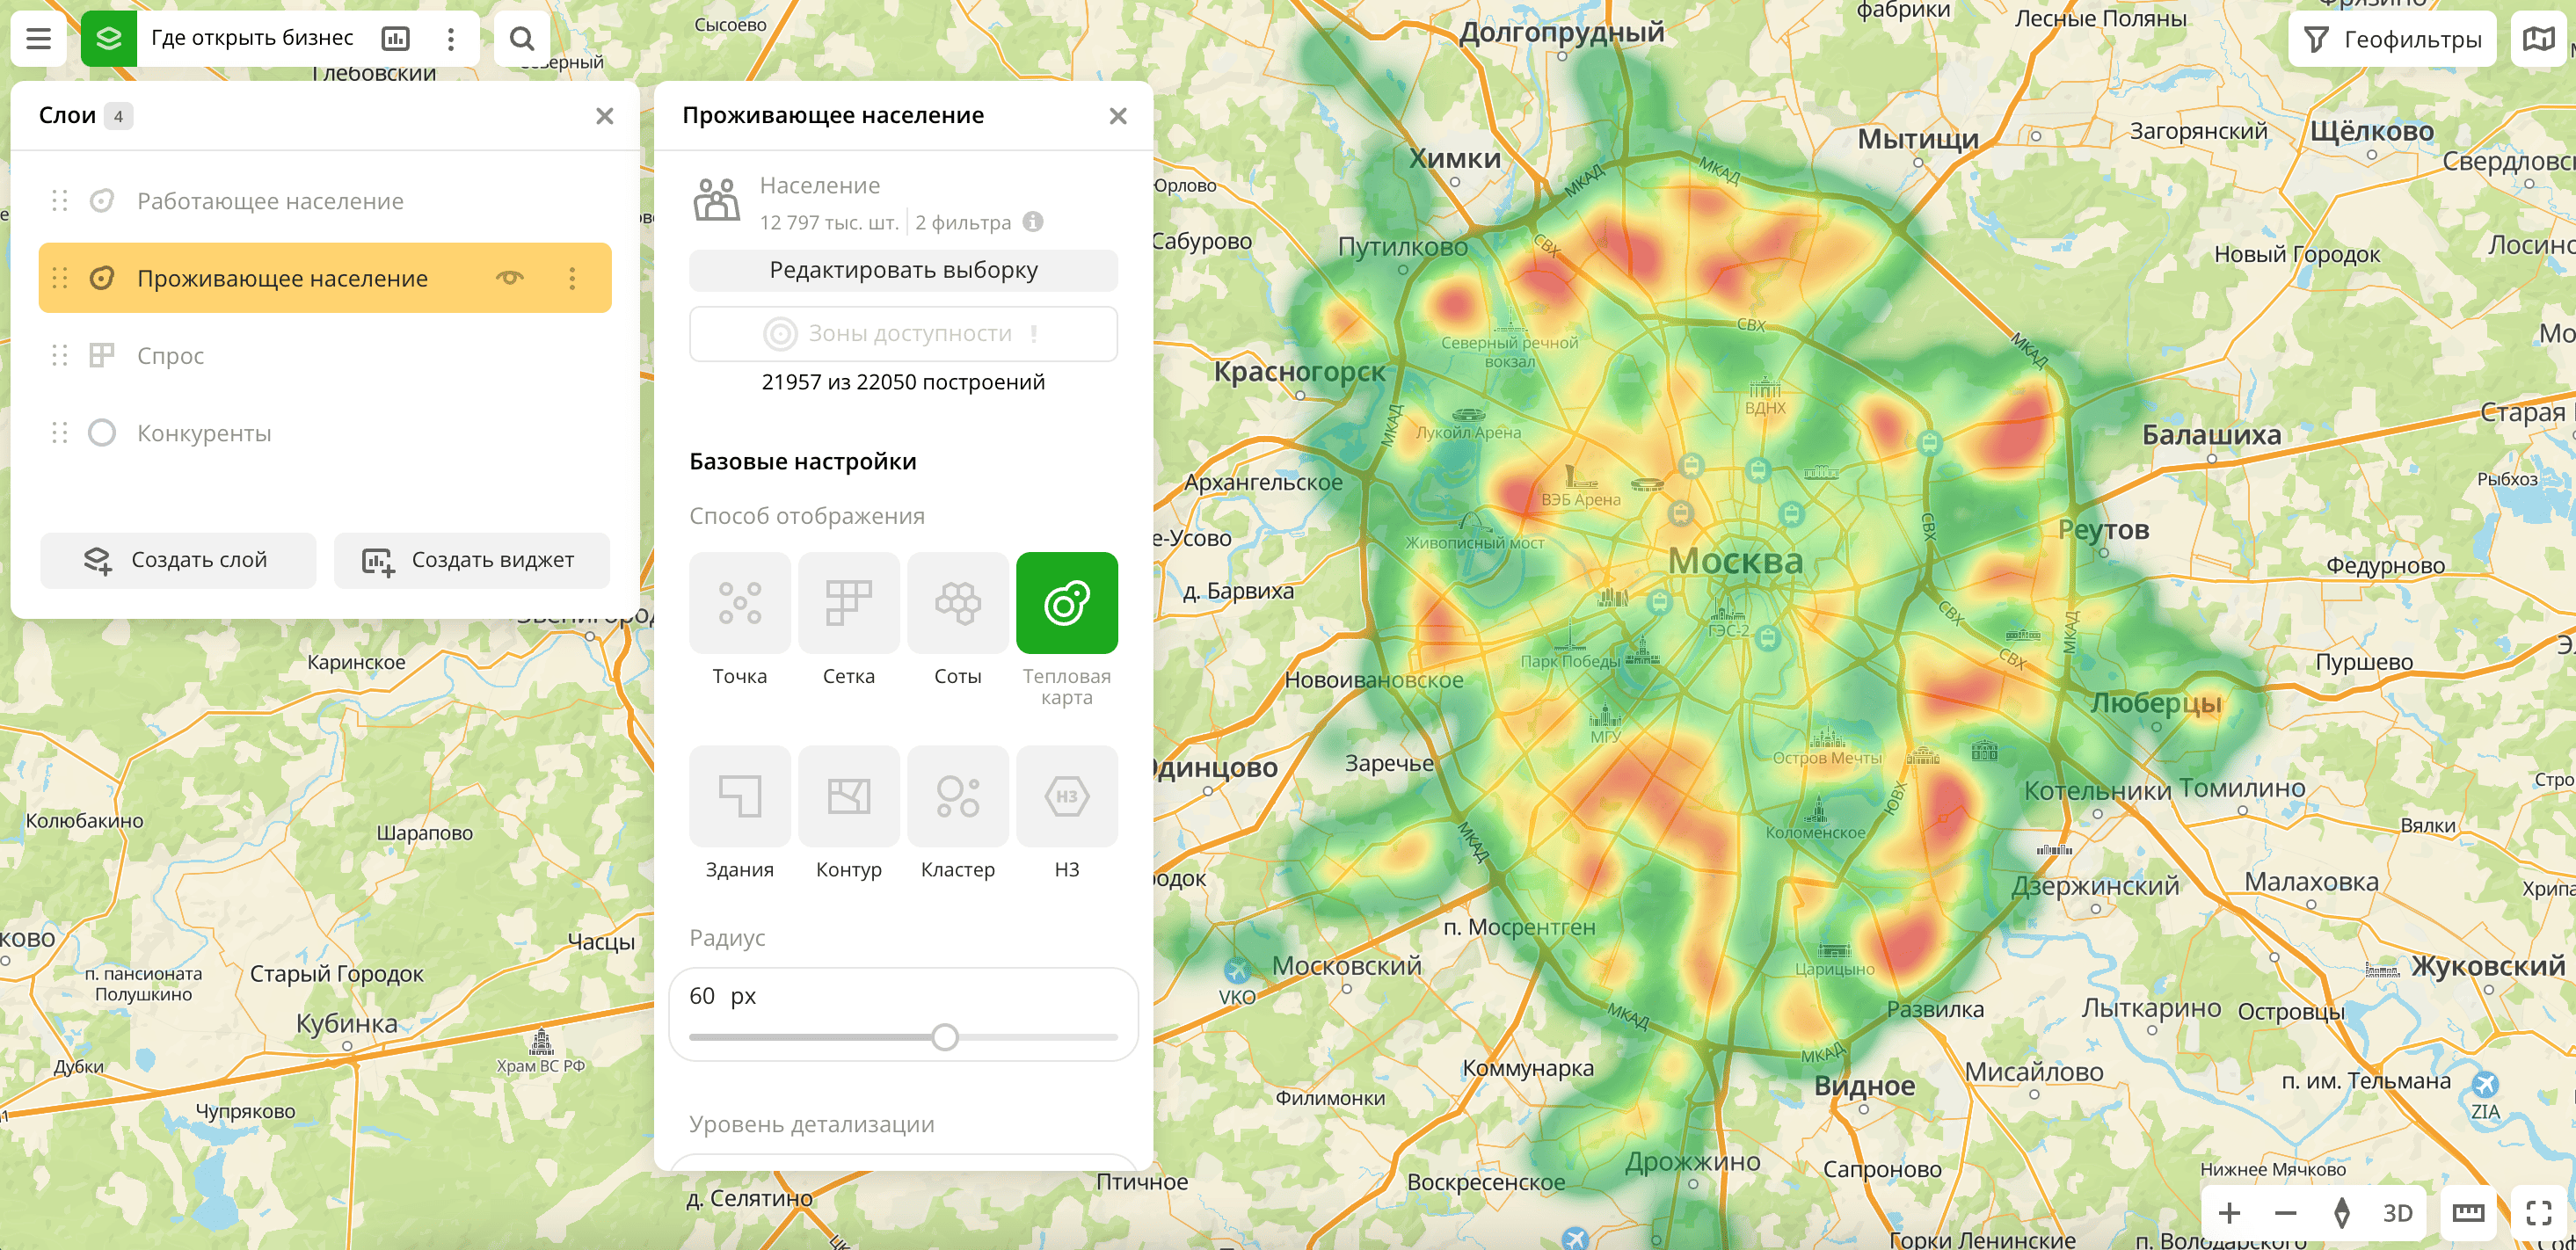The height and width of the screenshot is (1250, 2576).
Task: Click the Лукойл Арена stadium icon
Action: click(x=1468, y=415)
